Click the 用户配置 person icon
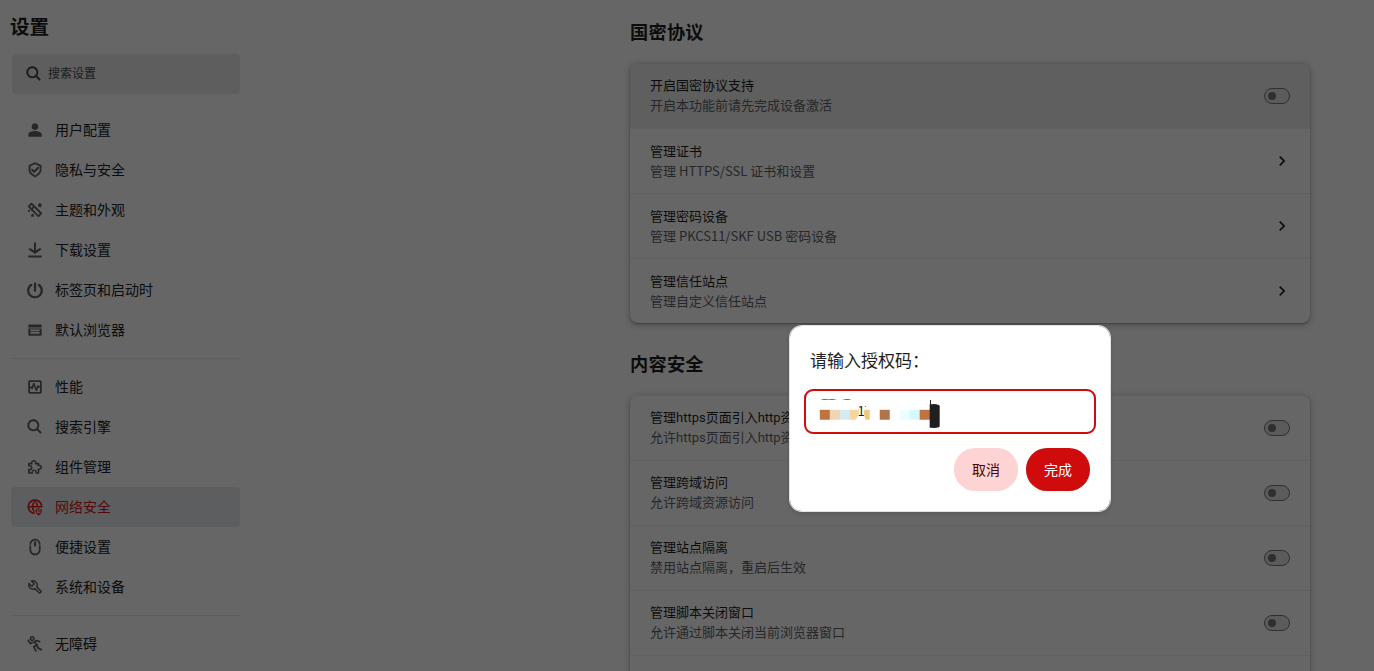The height and width of the screenshot is (671, 1374). click(35, 130)
